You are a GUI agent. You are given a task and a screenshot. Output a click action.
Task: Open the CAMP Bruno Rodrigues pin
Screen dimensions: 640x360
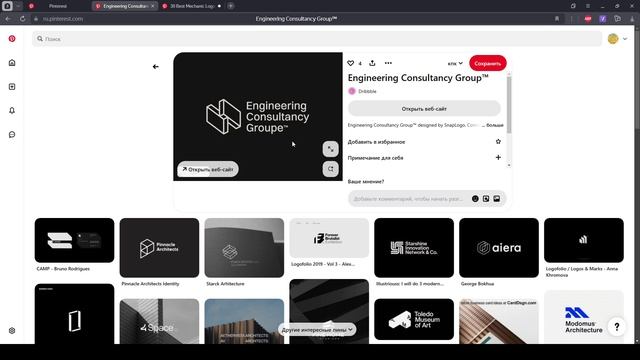[x=74, y=240]
